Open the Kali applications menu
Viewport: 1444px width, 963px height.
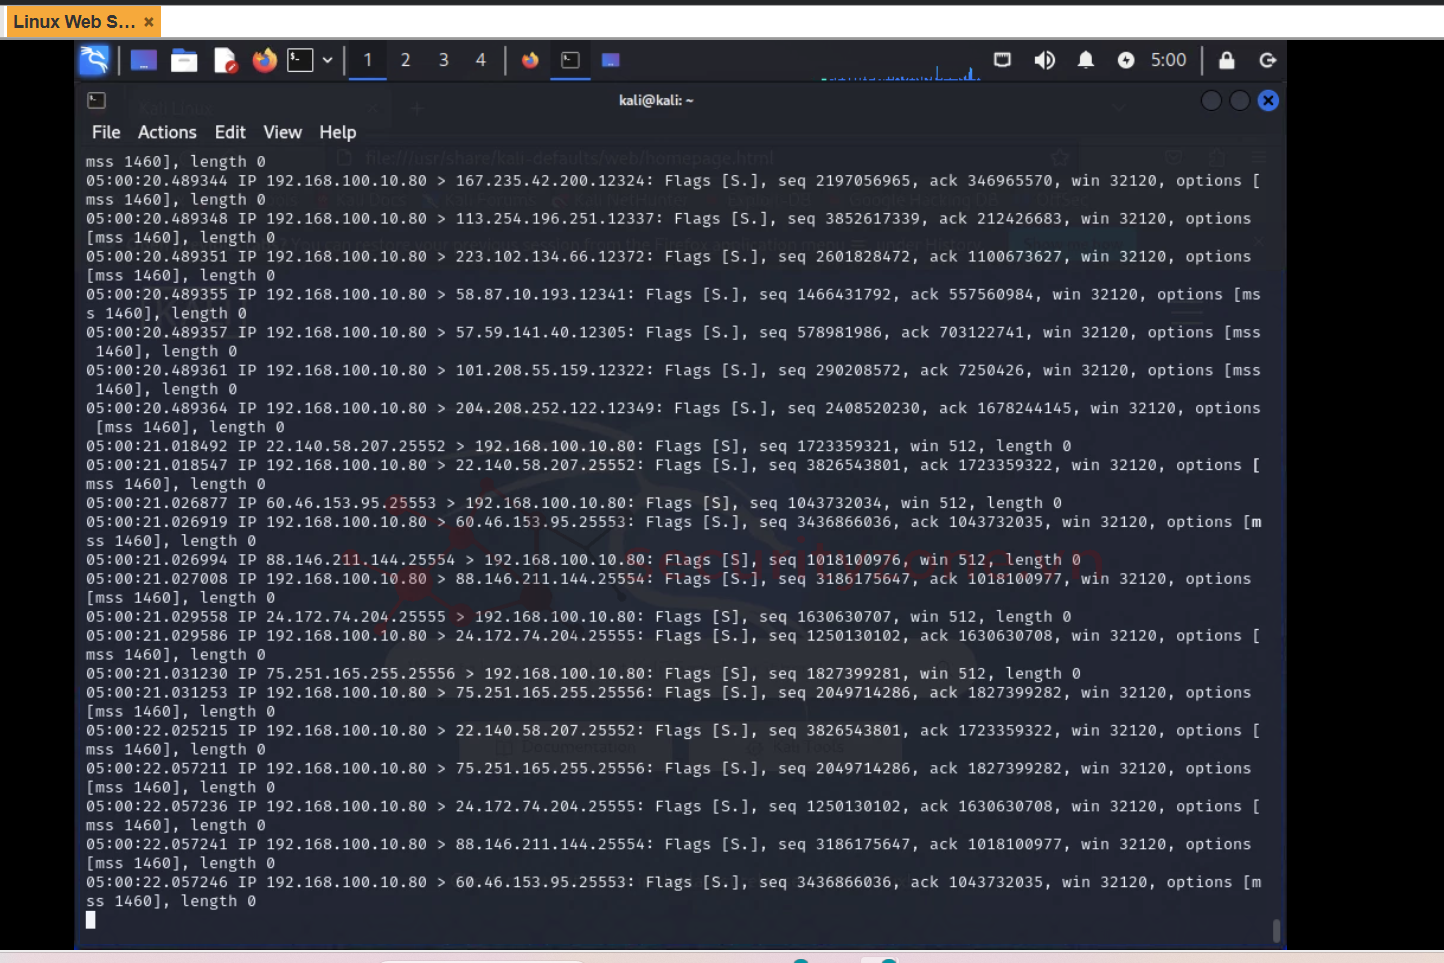pyautogui.click(x=94, y=61)
